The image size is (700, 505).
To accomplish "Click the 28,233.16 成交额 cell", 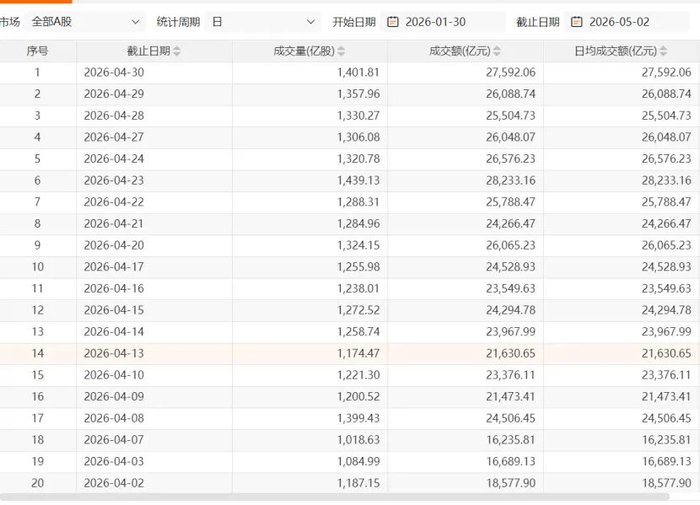I will pos(511,180).
